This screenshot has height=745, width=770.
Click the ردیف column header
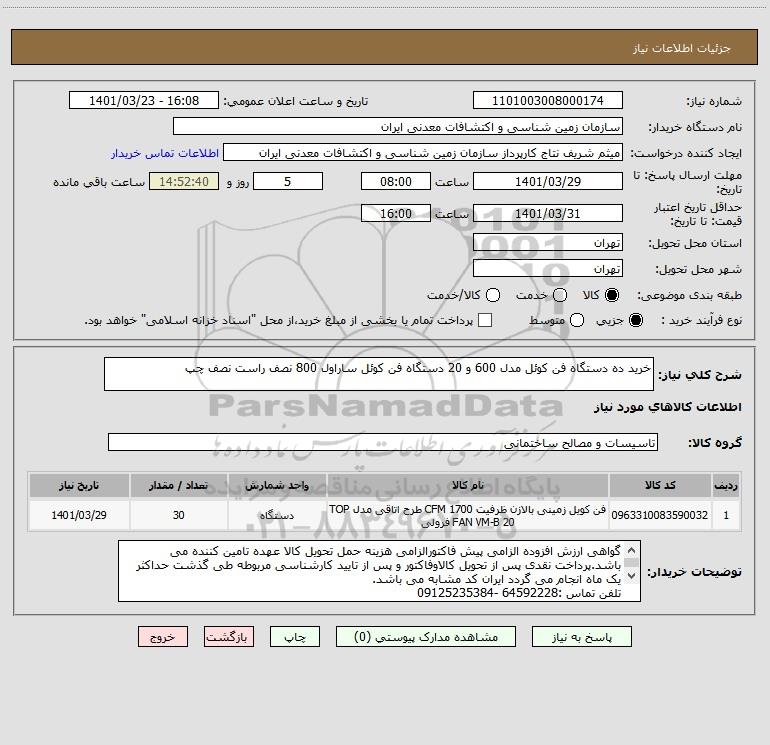(726, 485)
